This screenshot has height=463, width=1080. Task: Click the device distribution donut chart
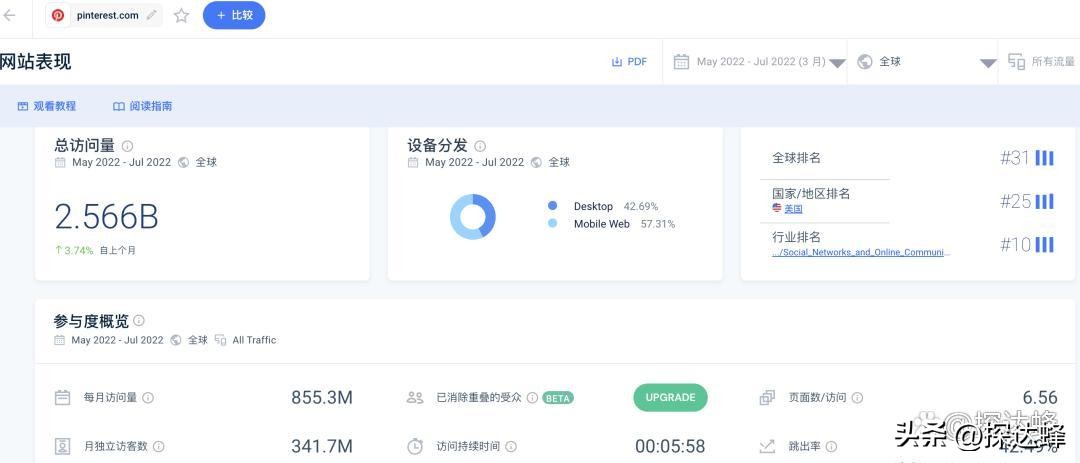click(x=472, y=216)
